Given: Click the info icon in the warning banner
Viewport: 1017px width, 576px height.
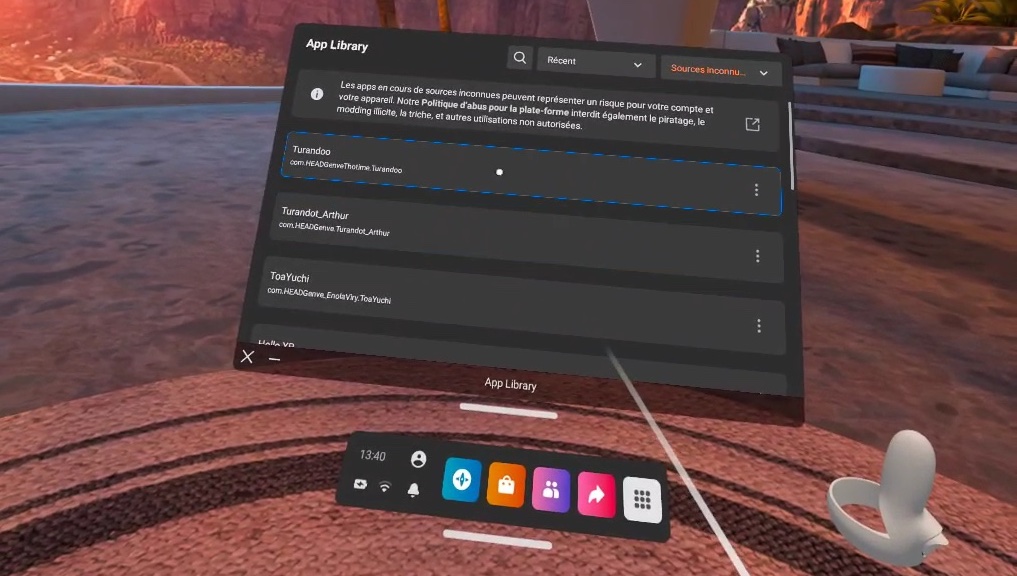Looking at the screenshot, I should coord(317,94).
